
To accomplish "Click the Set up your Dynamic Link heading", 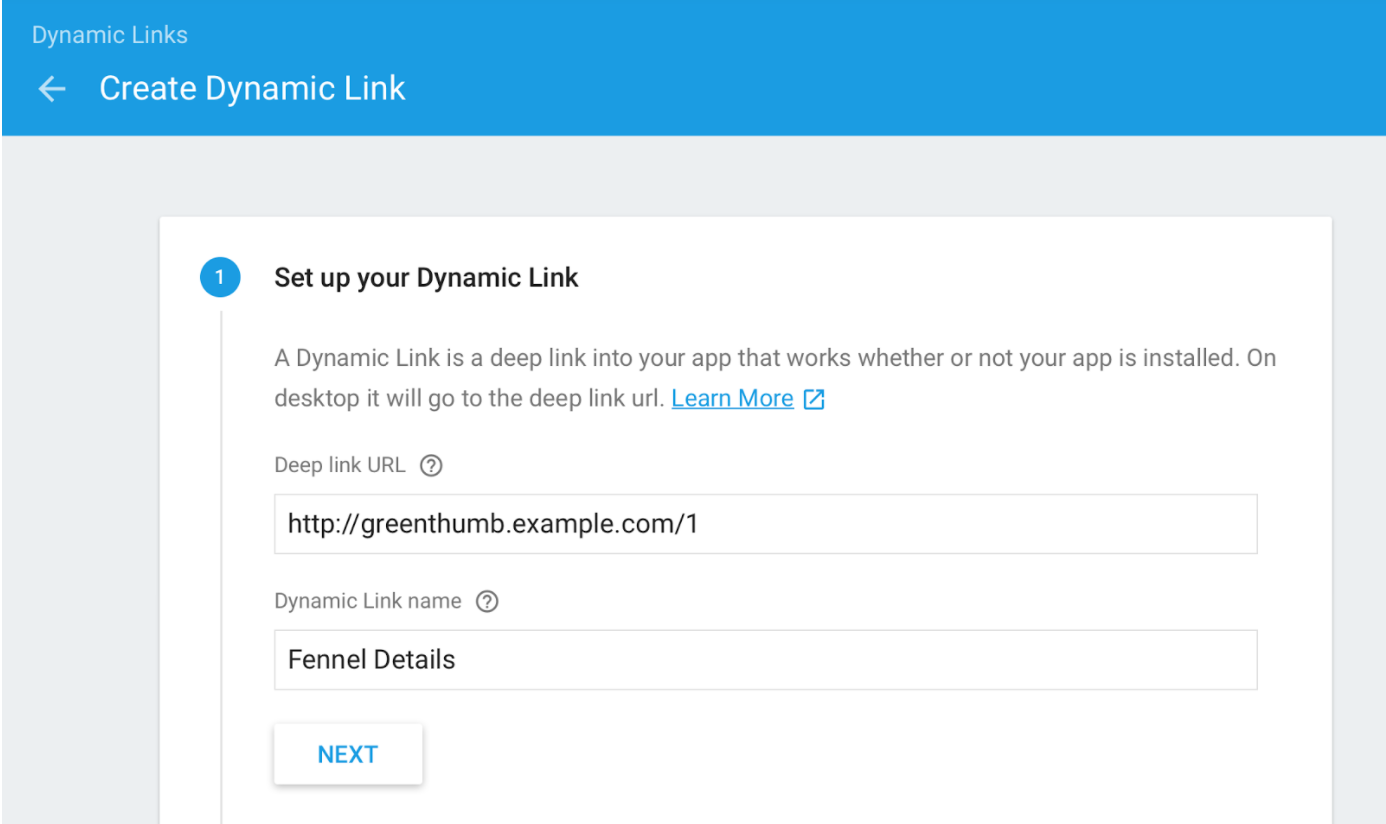I will point(426,278).
